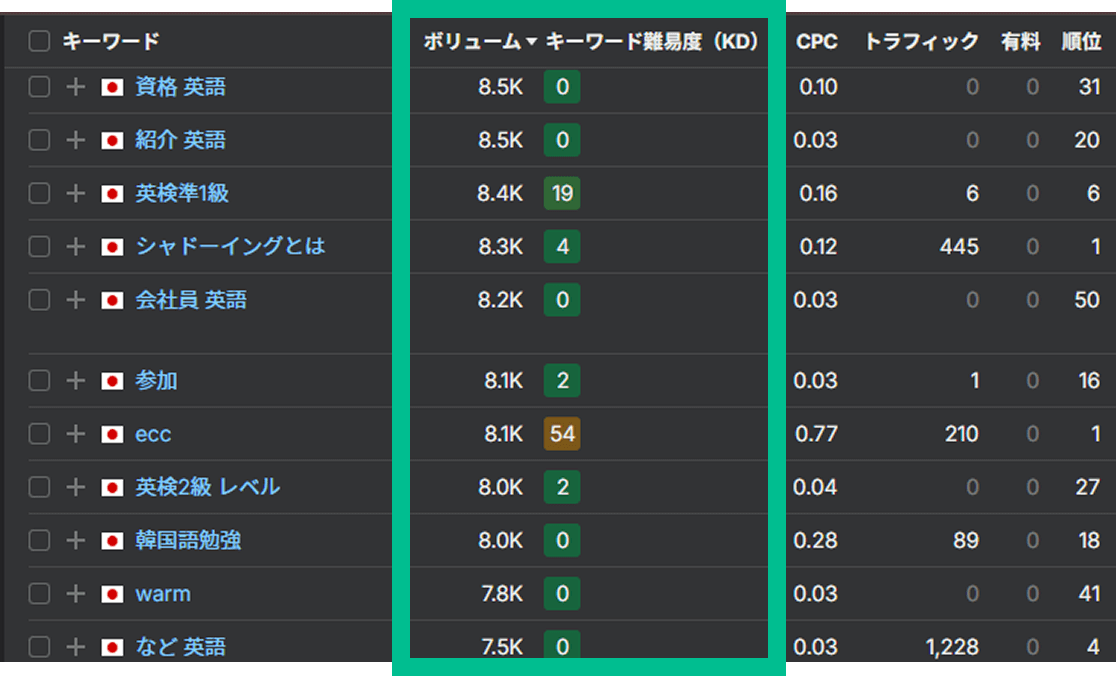
Task: Click the plus icon next to 会社員 英語
Action: 75,300
